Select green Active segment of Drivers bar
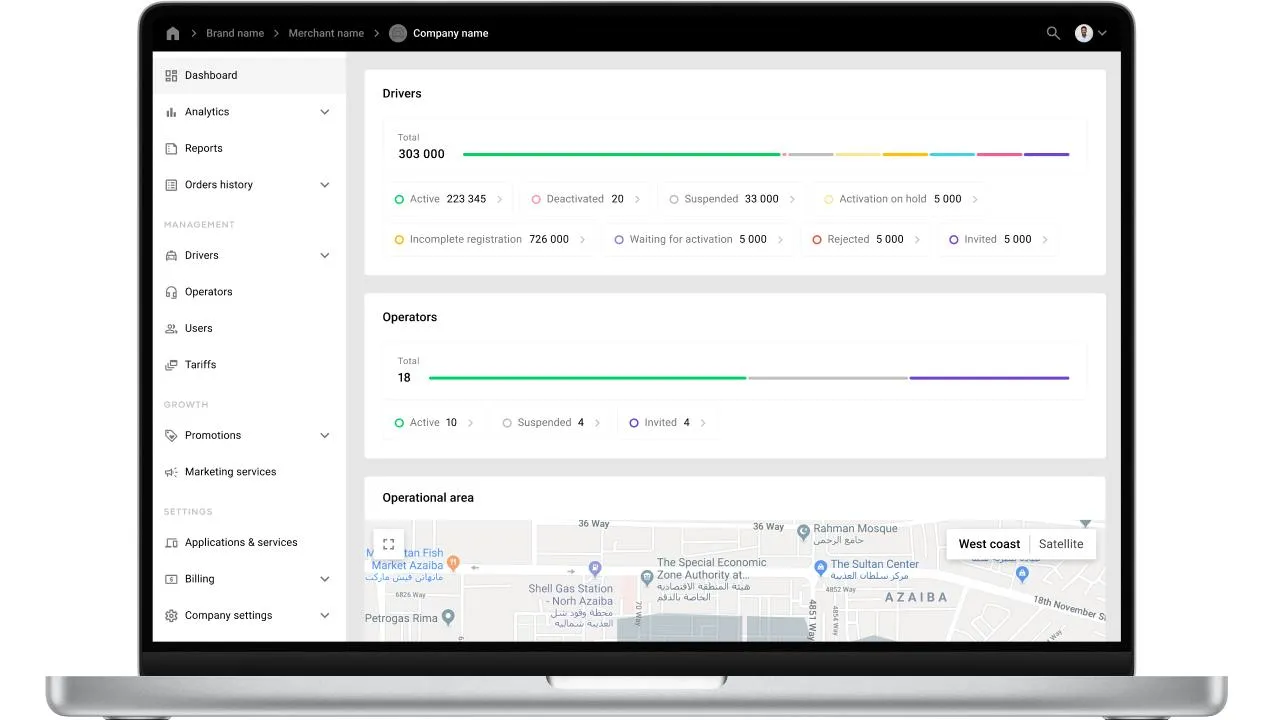The width and height of the screenshot is (1280, 720). tap(621, 154)
